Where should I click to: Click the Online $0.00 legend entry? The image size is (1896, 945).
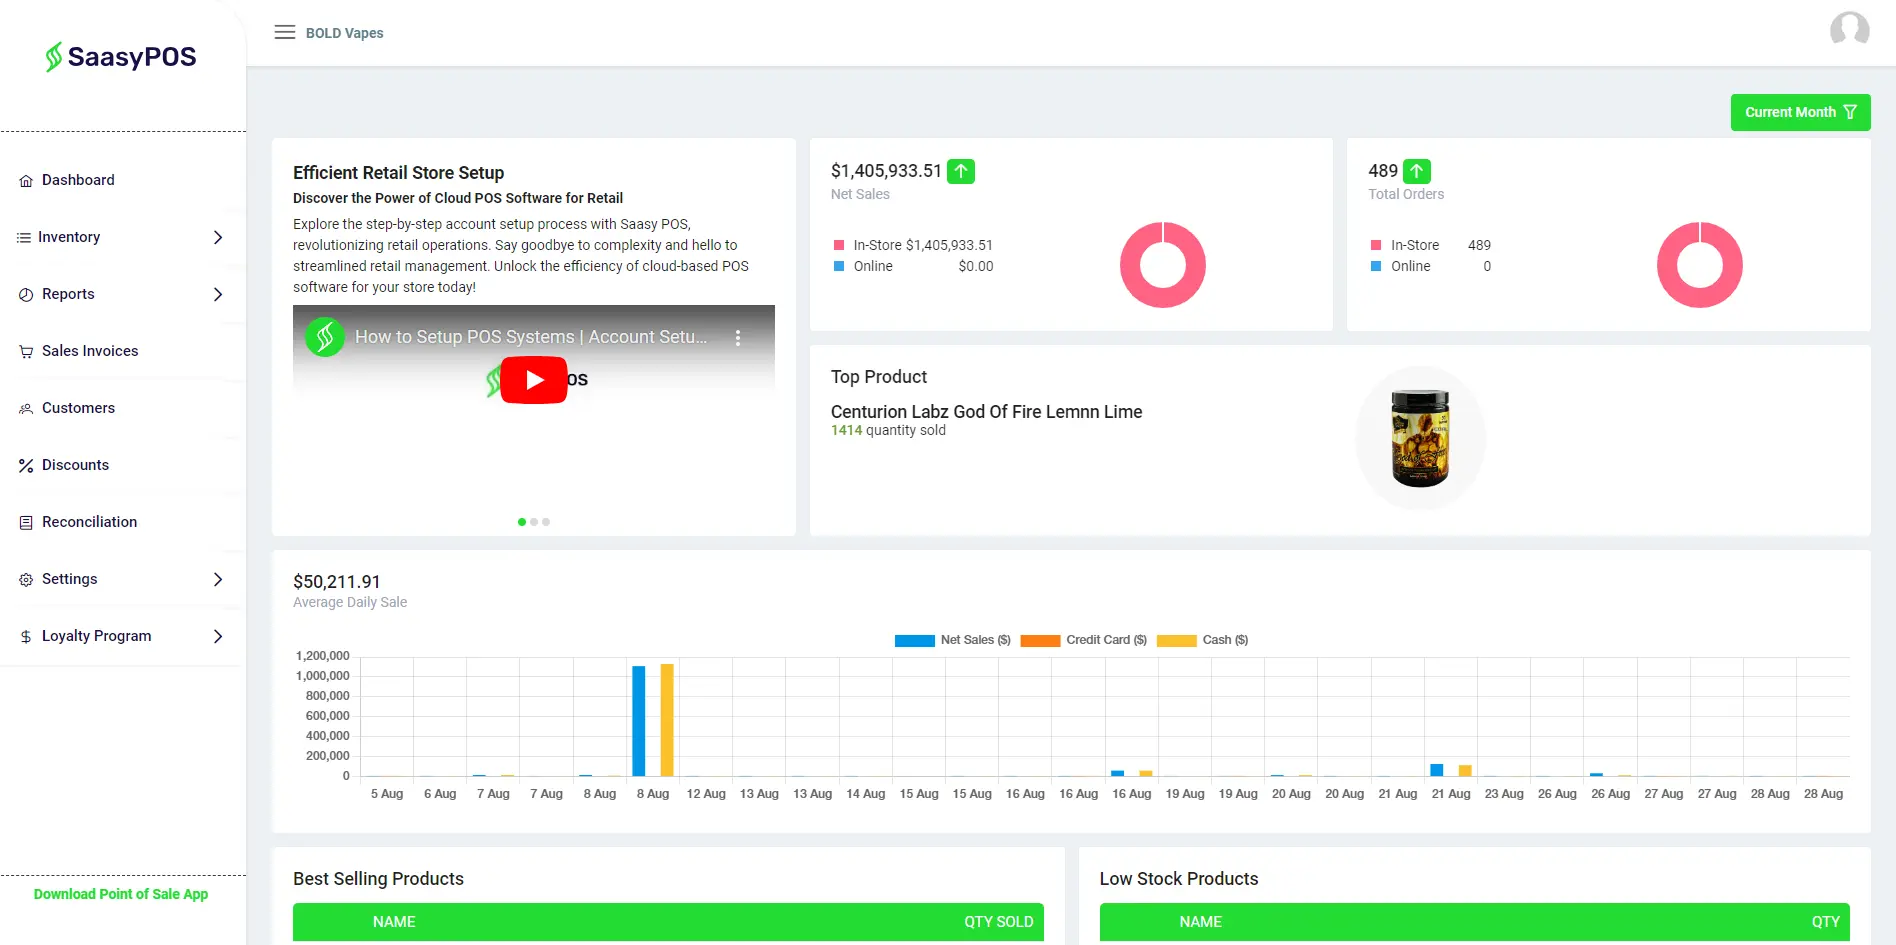[x=913, y=266]
